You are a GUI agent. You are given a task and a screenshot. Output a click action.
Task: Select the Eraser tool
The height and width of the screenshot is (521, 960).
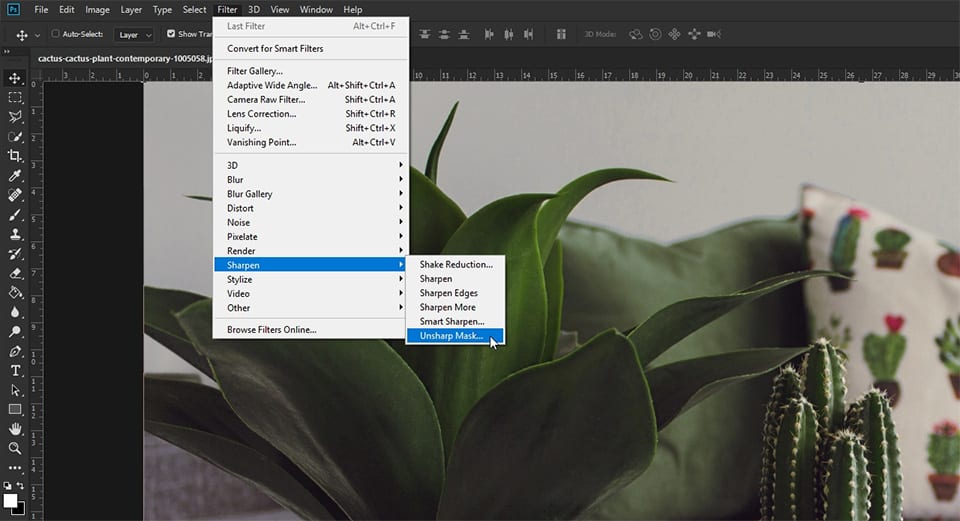point(15,273)
